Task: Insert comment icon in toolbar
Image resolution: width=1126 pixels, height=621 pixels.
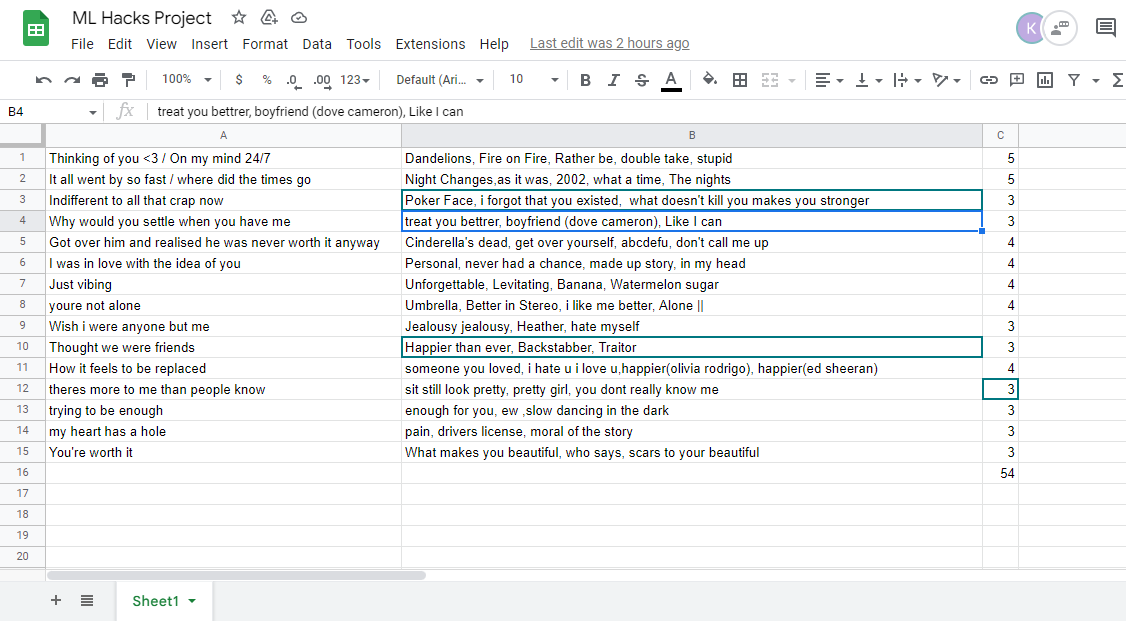Action: click(1017, 80)
